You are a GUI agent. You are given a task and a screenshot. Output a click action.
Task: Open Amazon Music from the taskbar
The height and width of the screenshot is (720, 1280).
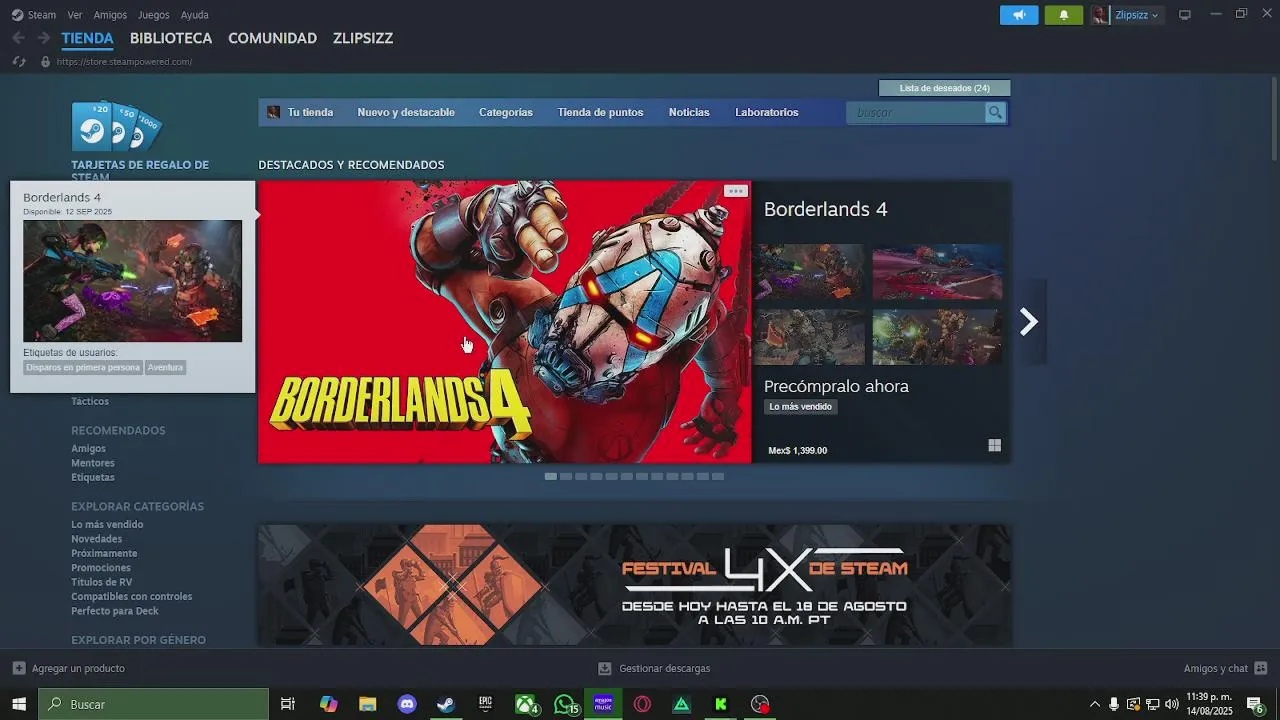tap(603, 704)
